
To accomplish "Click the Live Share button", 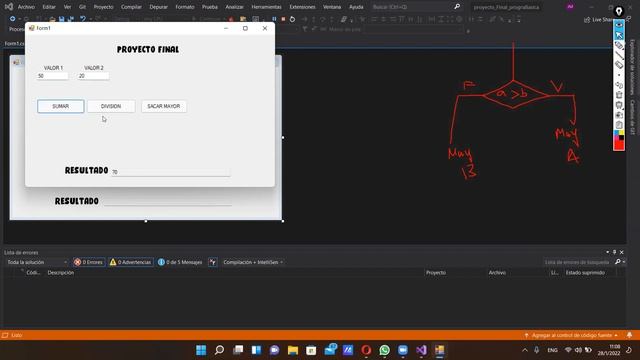I will click(x=598, y=19).
